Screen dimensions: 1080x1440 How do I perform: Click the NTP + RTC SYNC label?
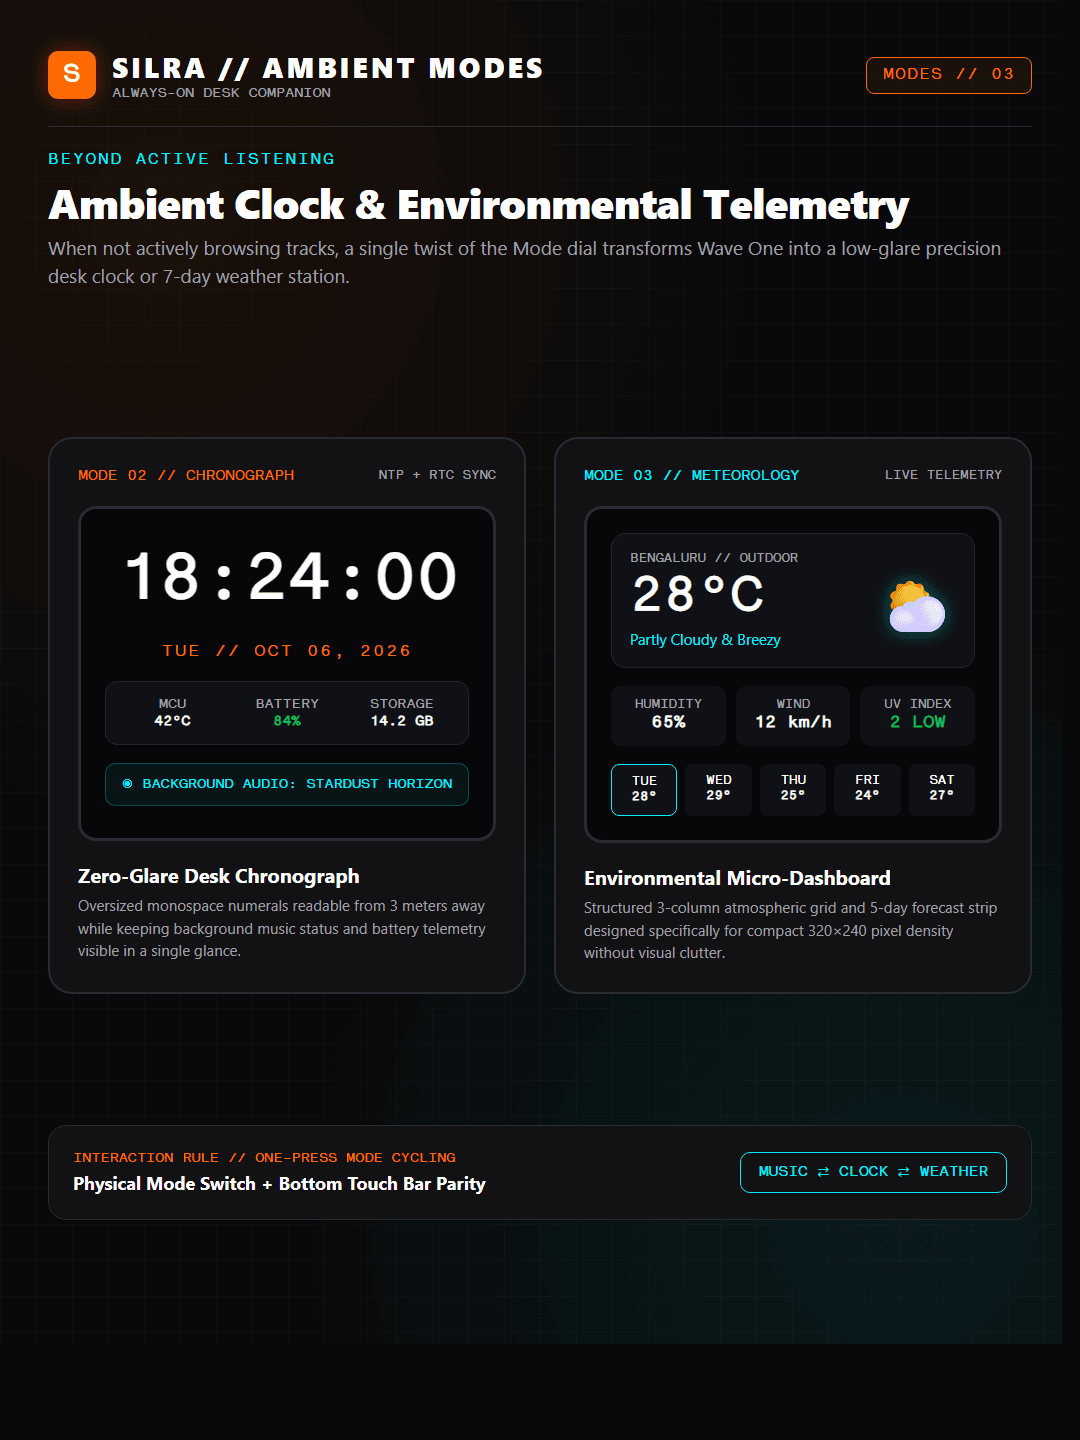[x=437, y=475]
